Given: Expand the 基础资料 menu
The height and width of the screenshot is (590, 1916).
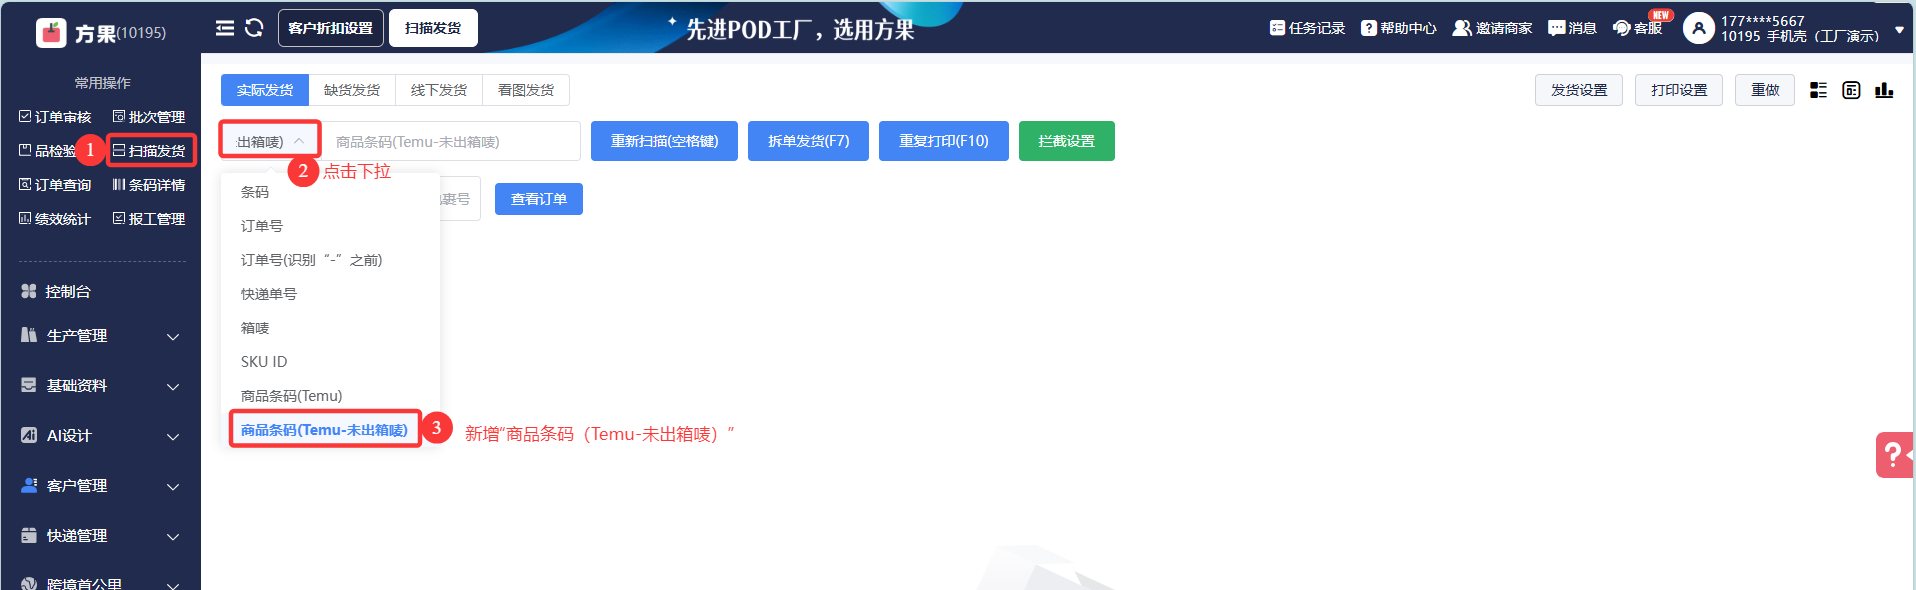Looking at the screenshot, I should [x=100, y=386].
